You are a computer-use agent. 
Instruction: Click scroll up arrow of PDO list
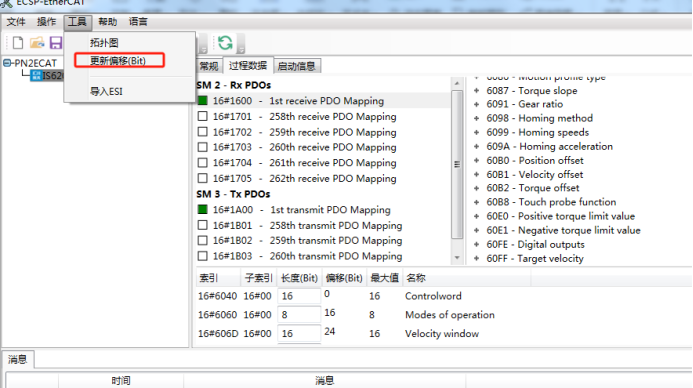point(457,83)
